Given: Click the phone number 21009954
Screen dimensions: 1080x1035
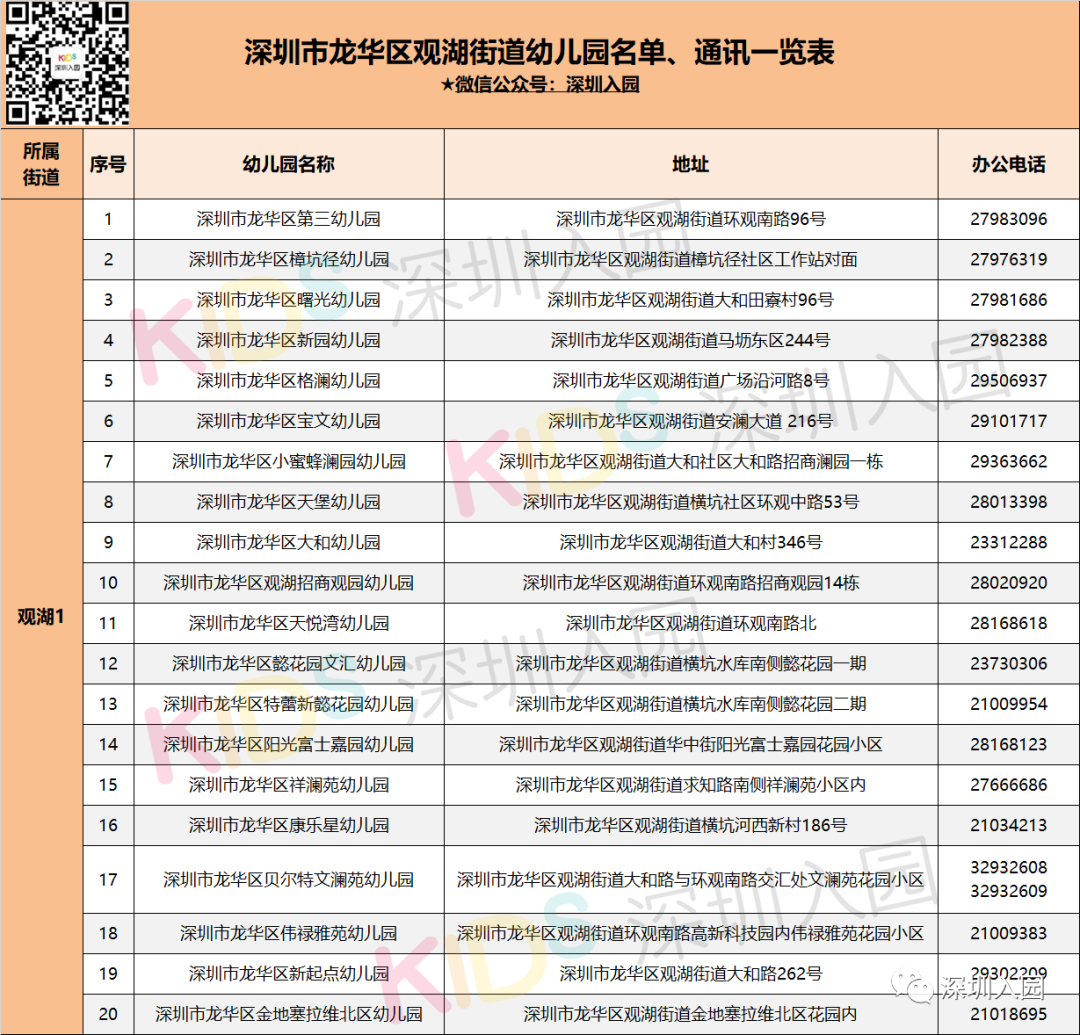Looking at the screenshot, I should (1008, 704).
